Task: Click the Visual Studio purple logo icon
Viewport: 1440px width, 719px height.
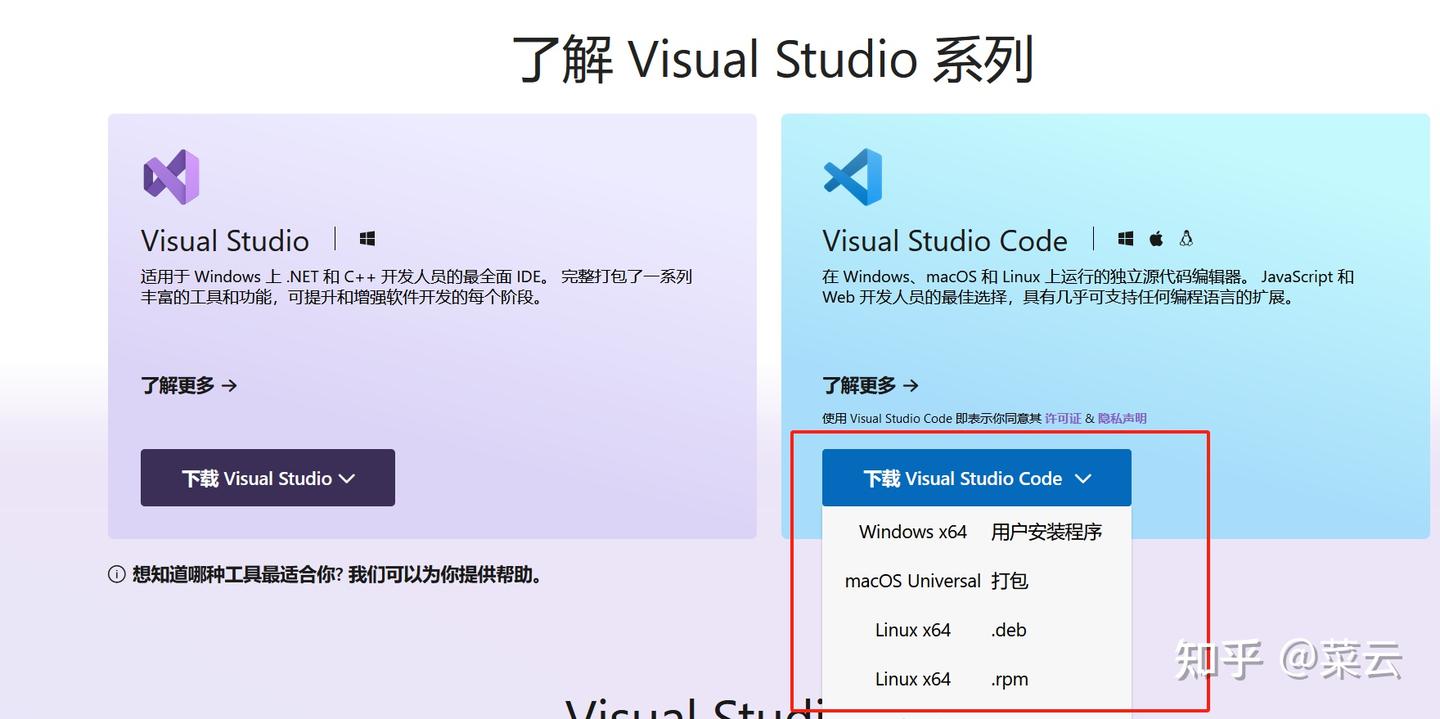Action: point(171,176)
